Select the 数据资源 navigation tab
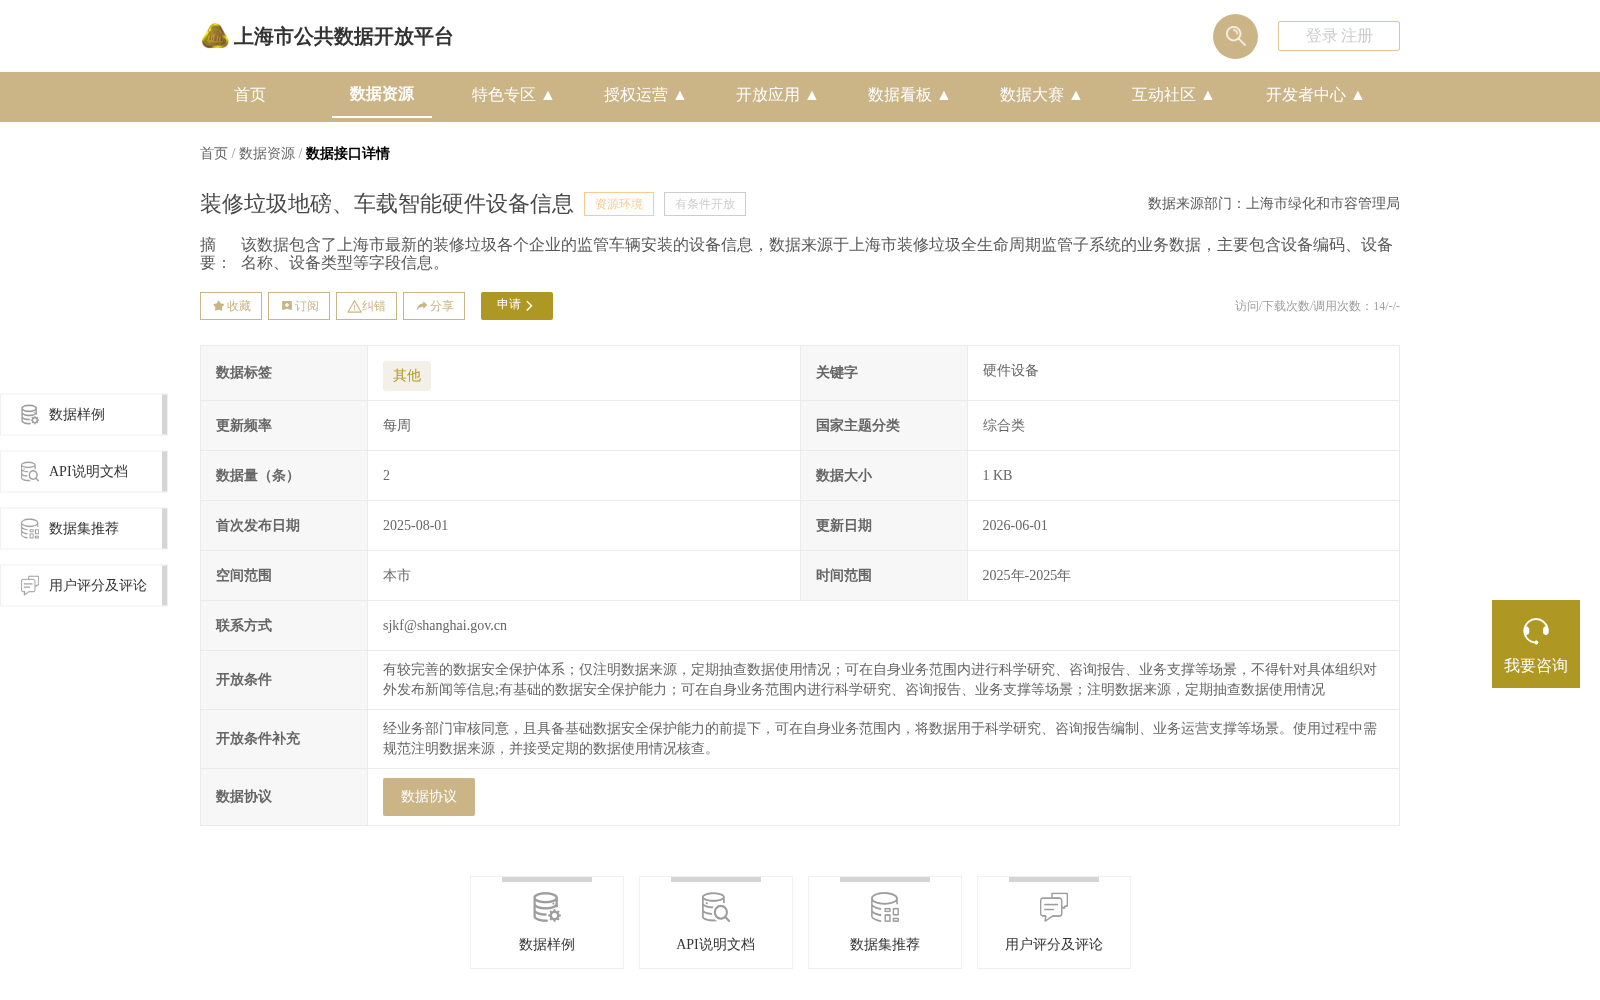 (382, 94)
